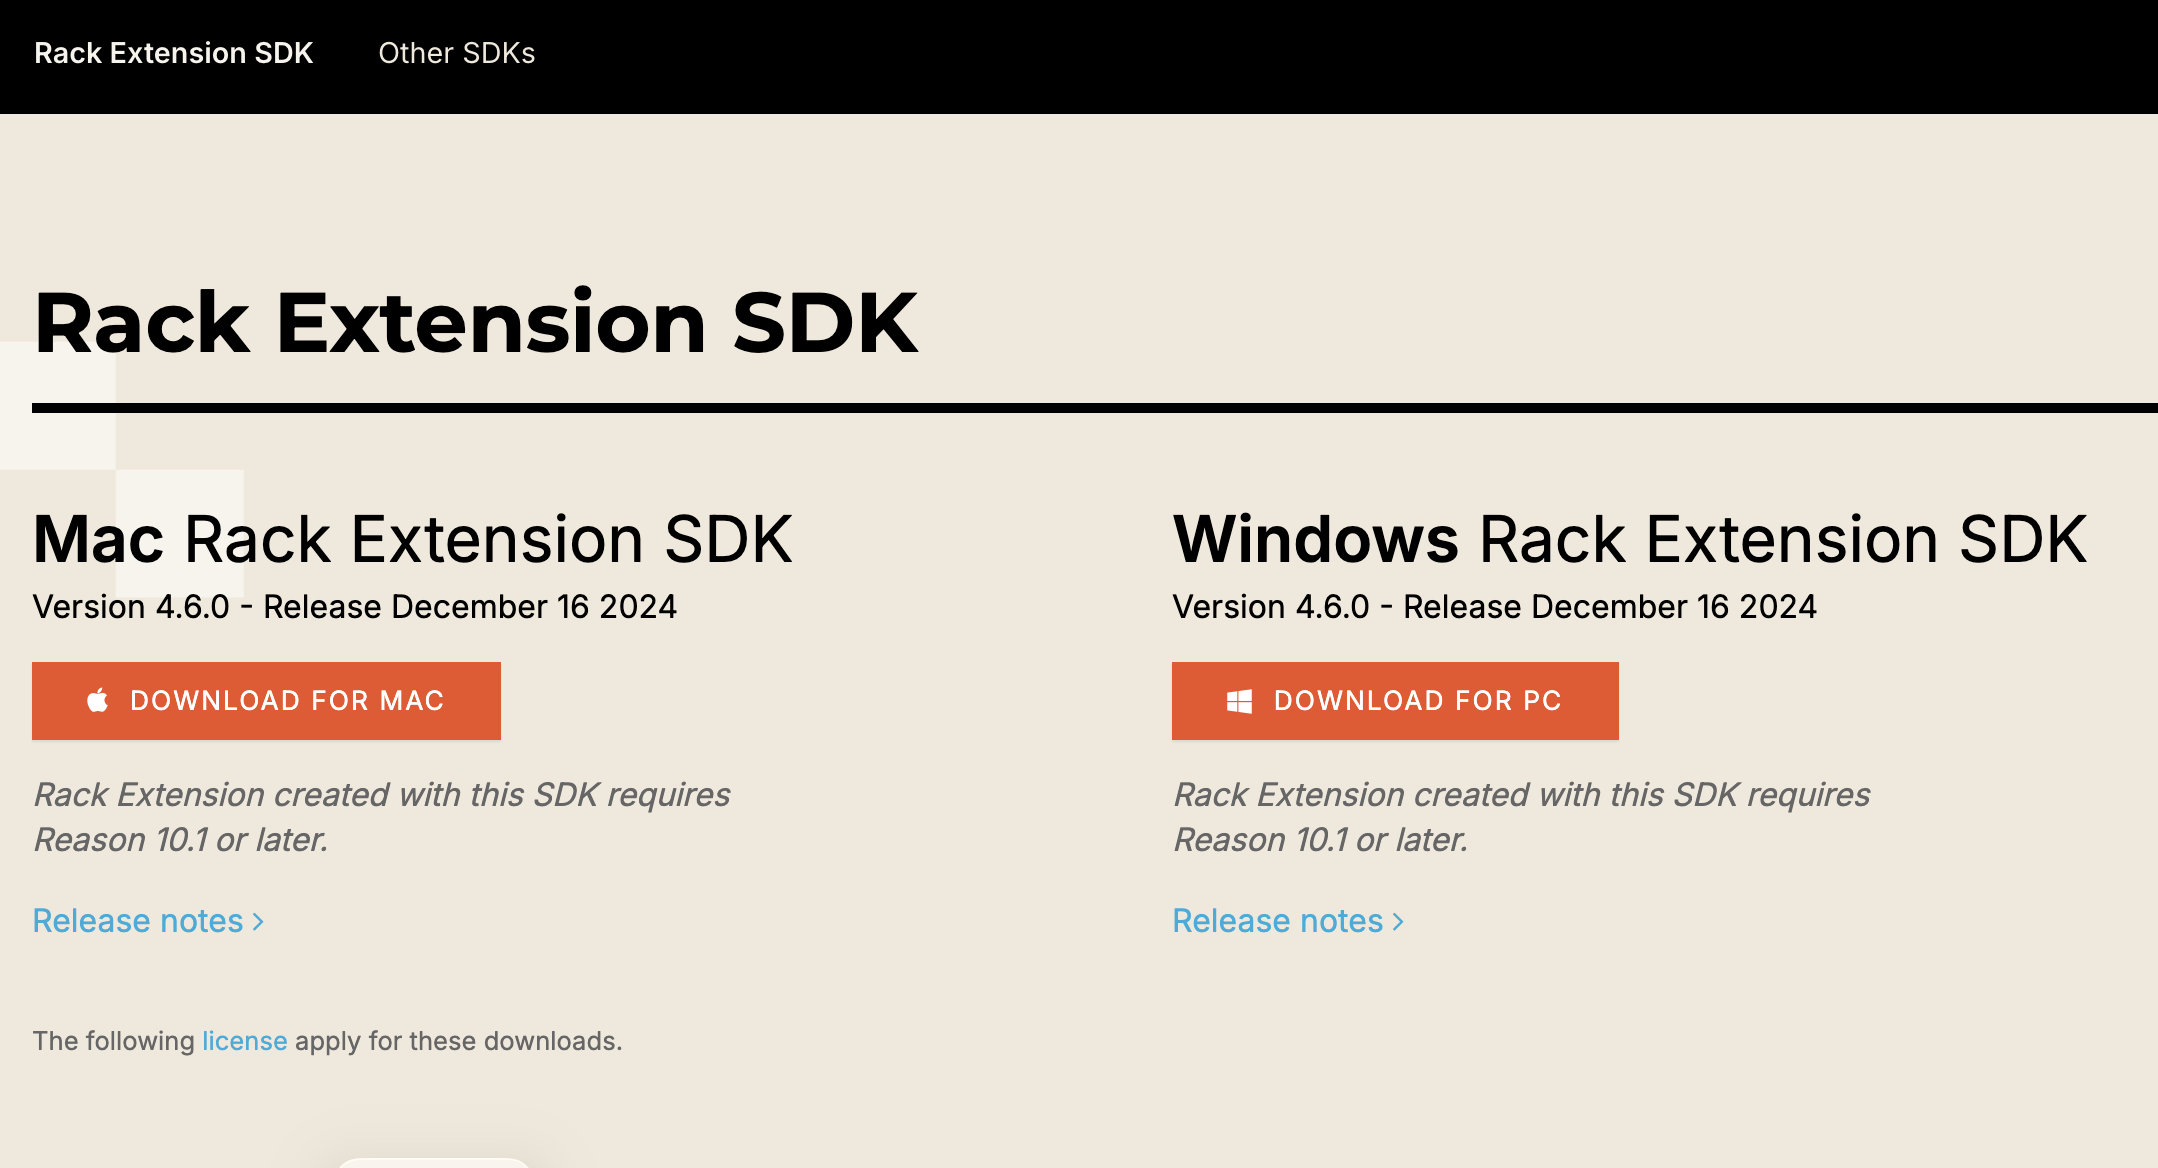Click the Windows Rack Extension SDK heading
The height and width of the screenshot is (1168, 2158).
1630,540
